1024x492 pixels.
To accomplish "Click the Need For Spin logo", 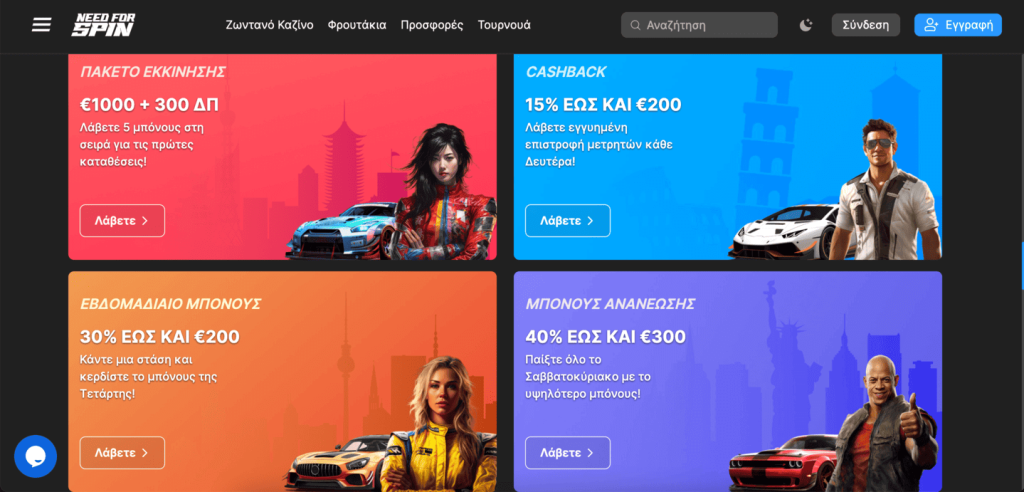I will point(103,25).
